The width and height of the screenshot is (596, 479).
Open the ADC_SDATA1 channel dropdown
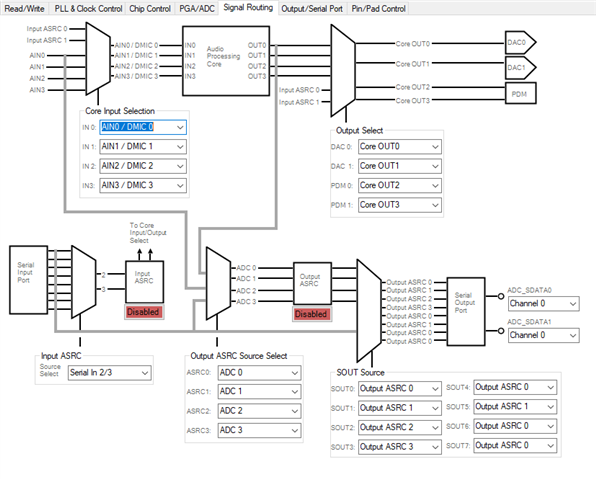[544, 335]
